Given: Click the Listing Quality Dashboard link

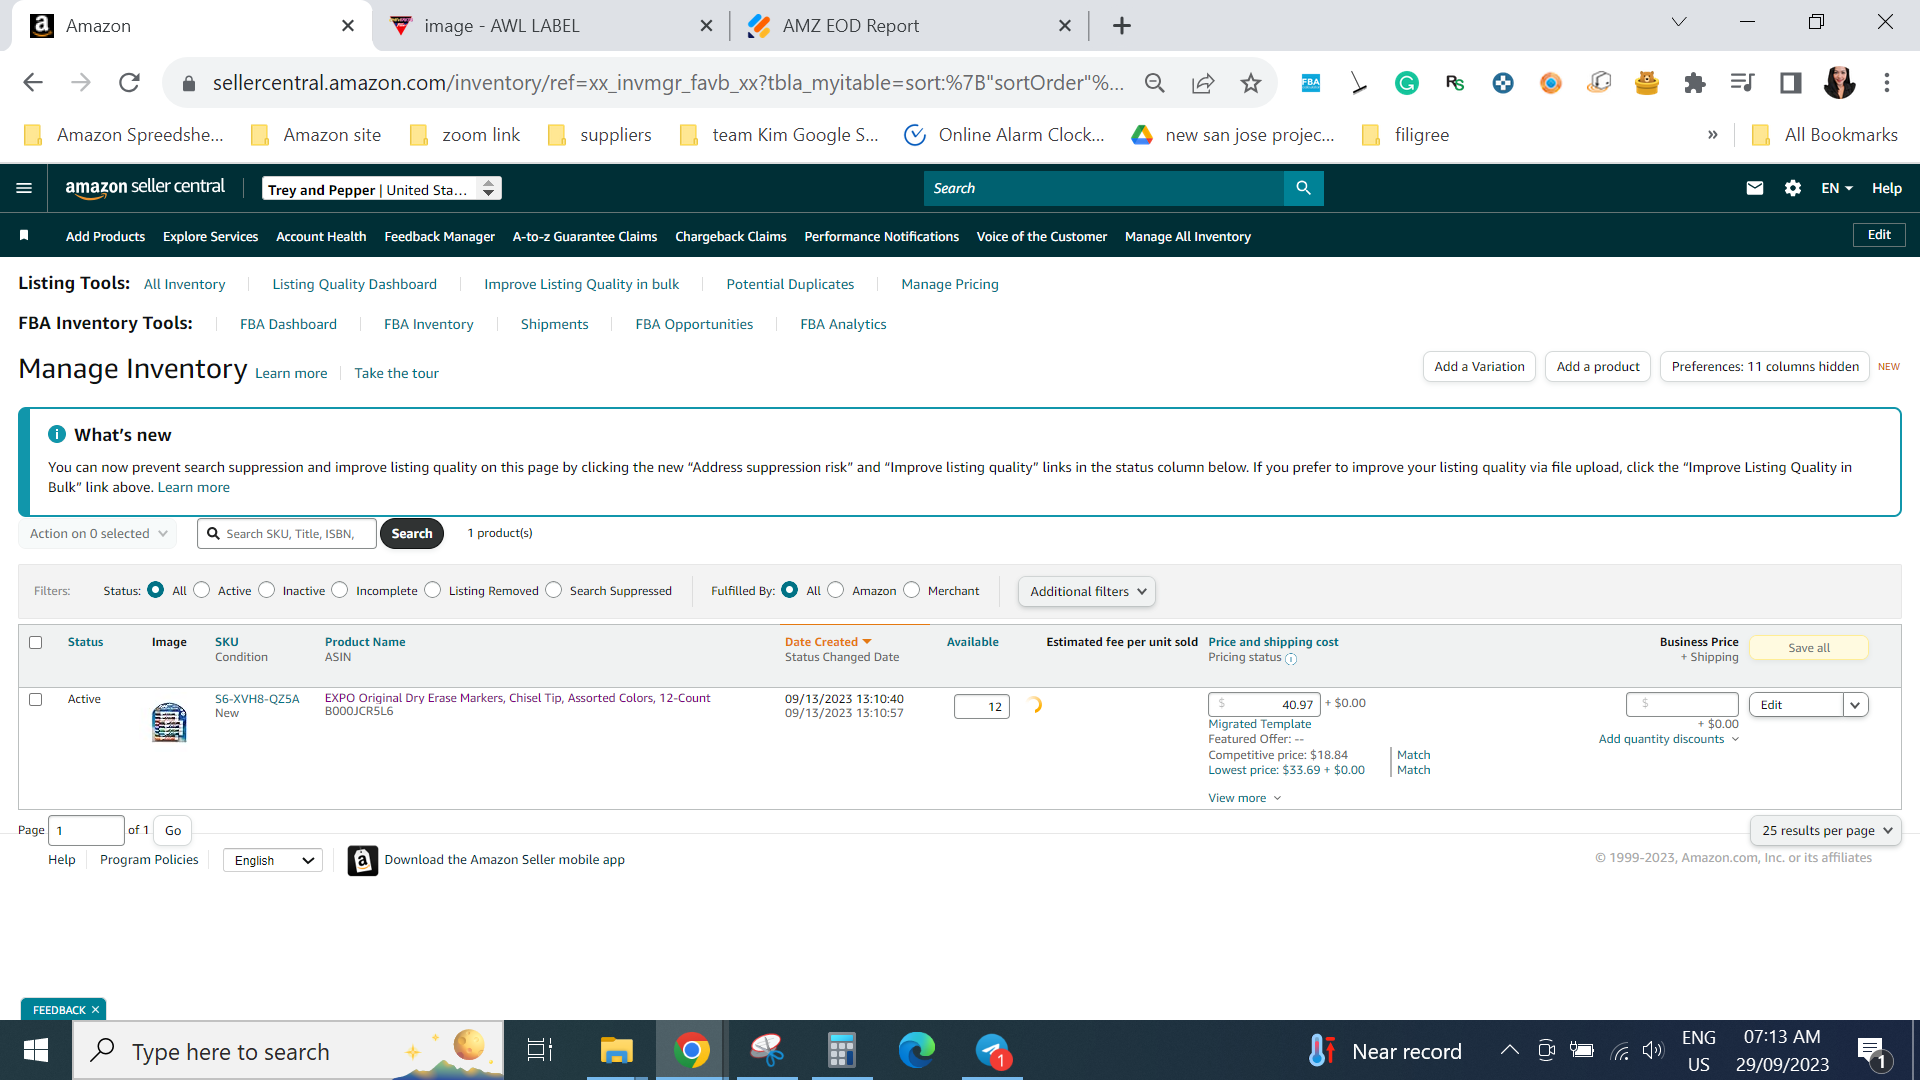Looking at the screenshot, I should [x=354, y=284].
